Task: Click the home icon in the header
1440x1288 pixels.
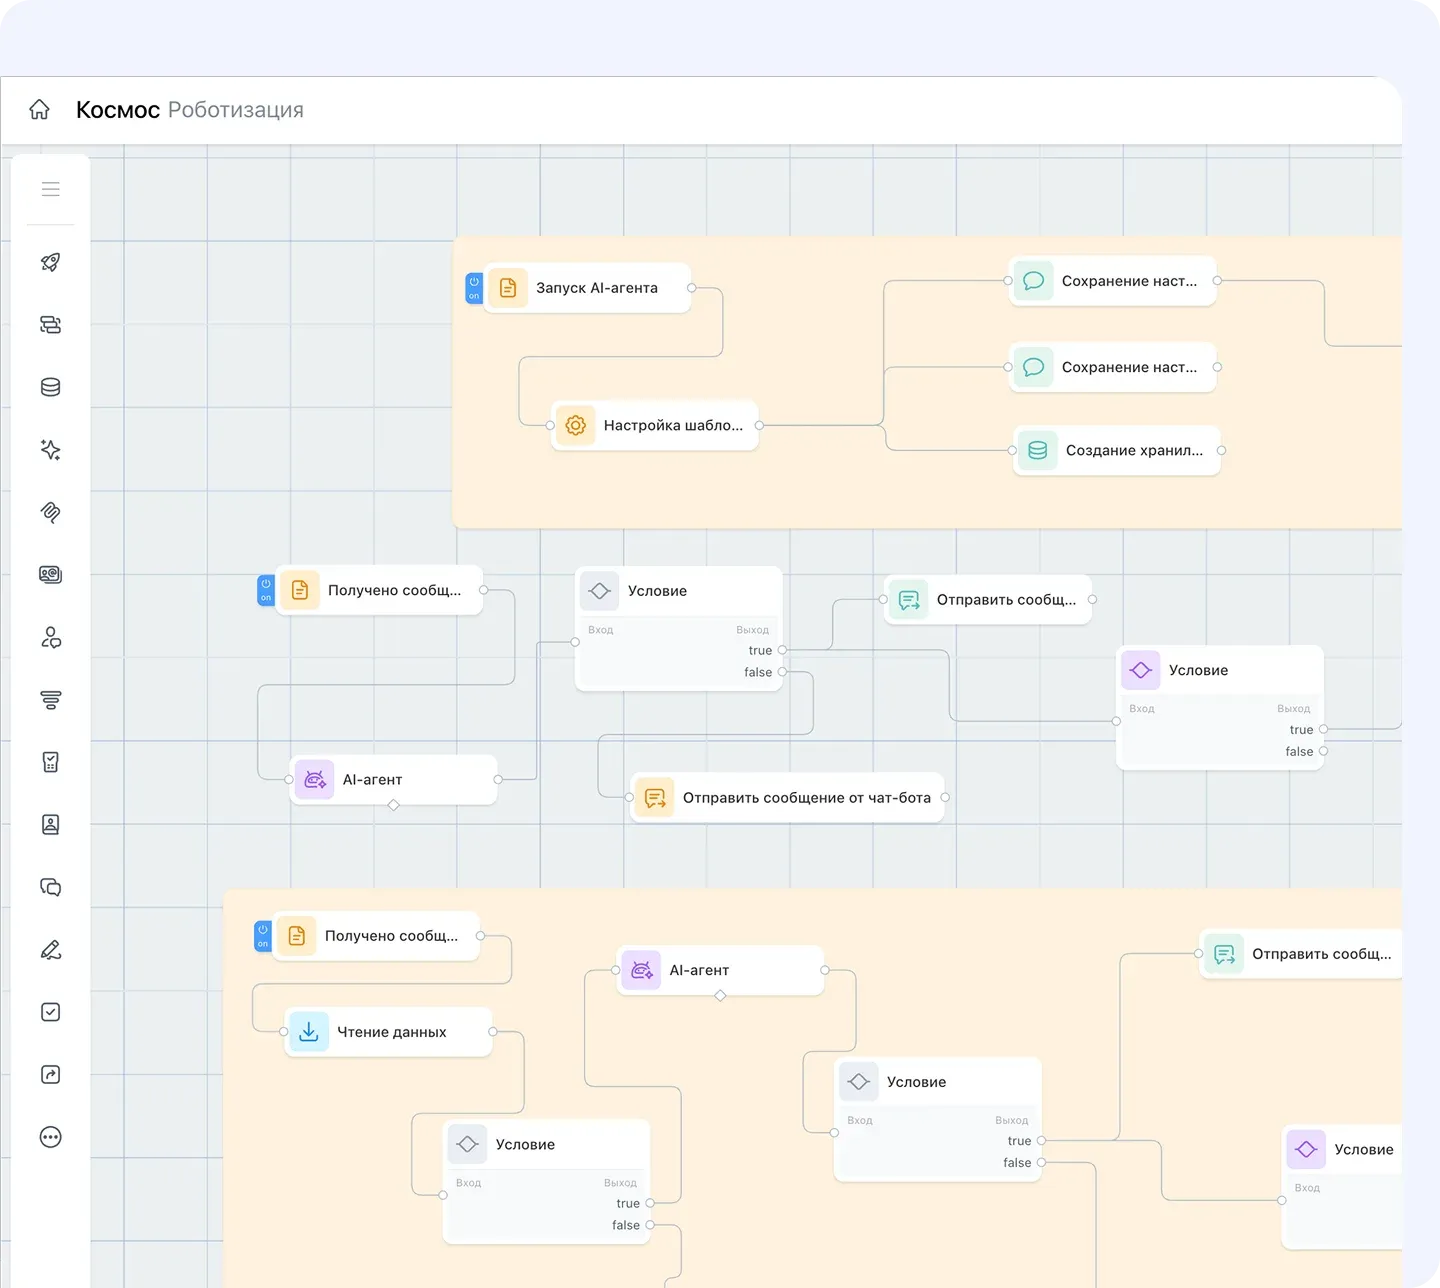Action: tap(39, 110)
